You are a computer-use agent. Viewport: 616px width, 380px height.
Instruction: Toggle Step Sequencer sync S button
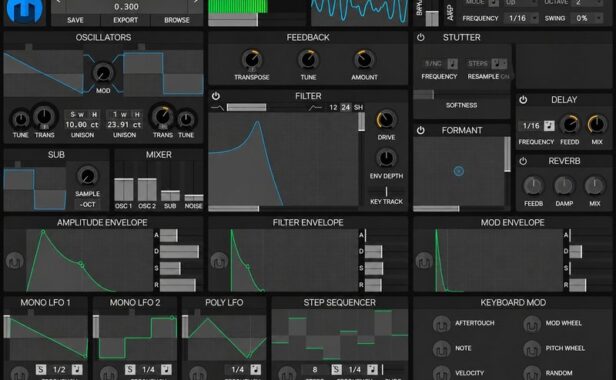[x=336, y=369]
